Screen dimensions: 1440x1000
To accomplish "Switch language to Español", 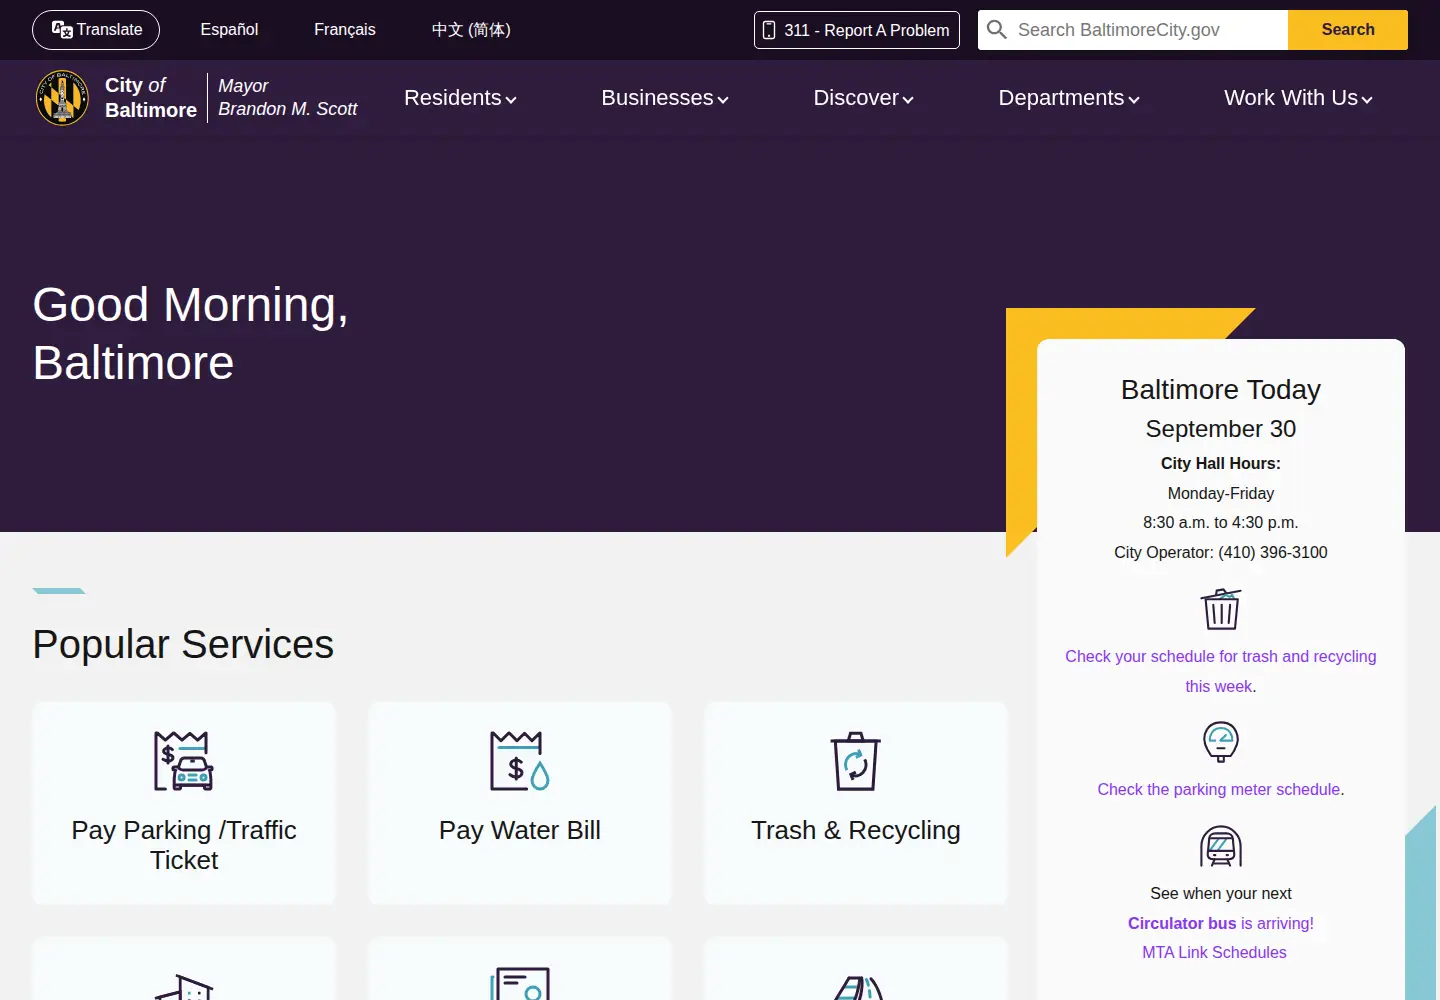I will (x=229, y=30).
